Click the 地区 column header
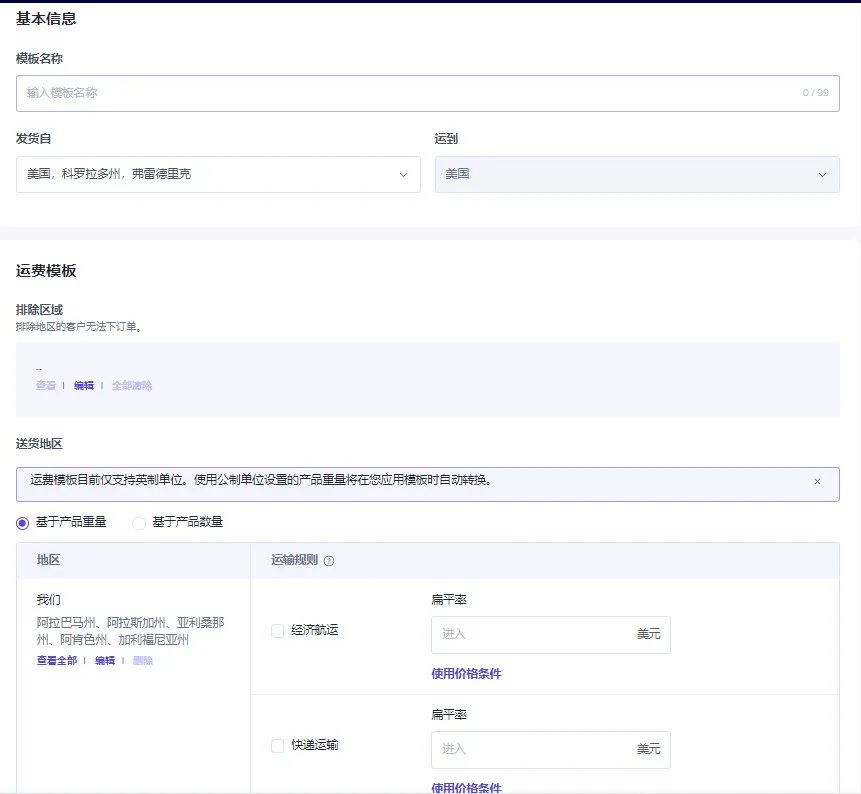Image resolution: width=861 pixels, height=794 pixels. pyautogui.click(x=50, y=561)
